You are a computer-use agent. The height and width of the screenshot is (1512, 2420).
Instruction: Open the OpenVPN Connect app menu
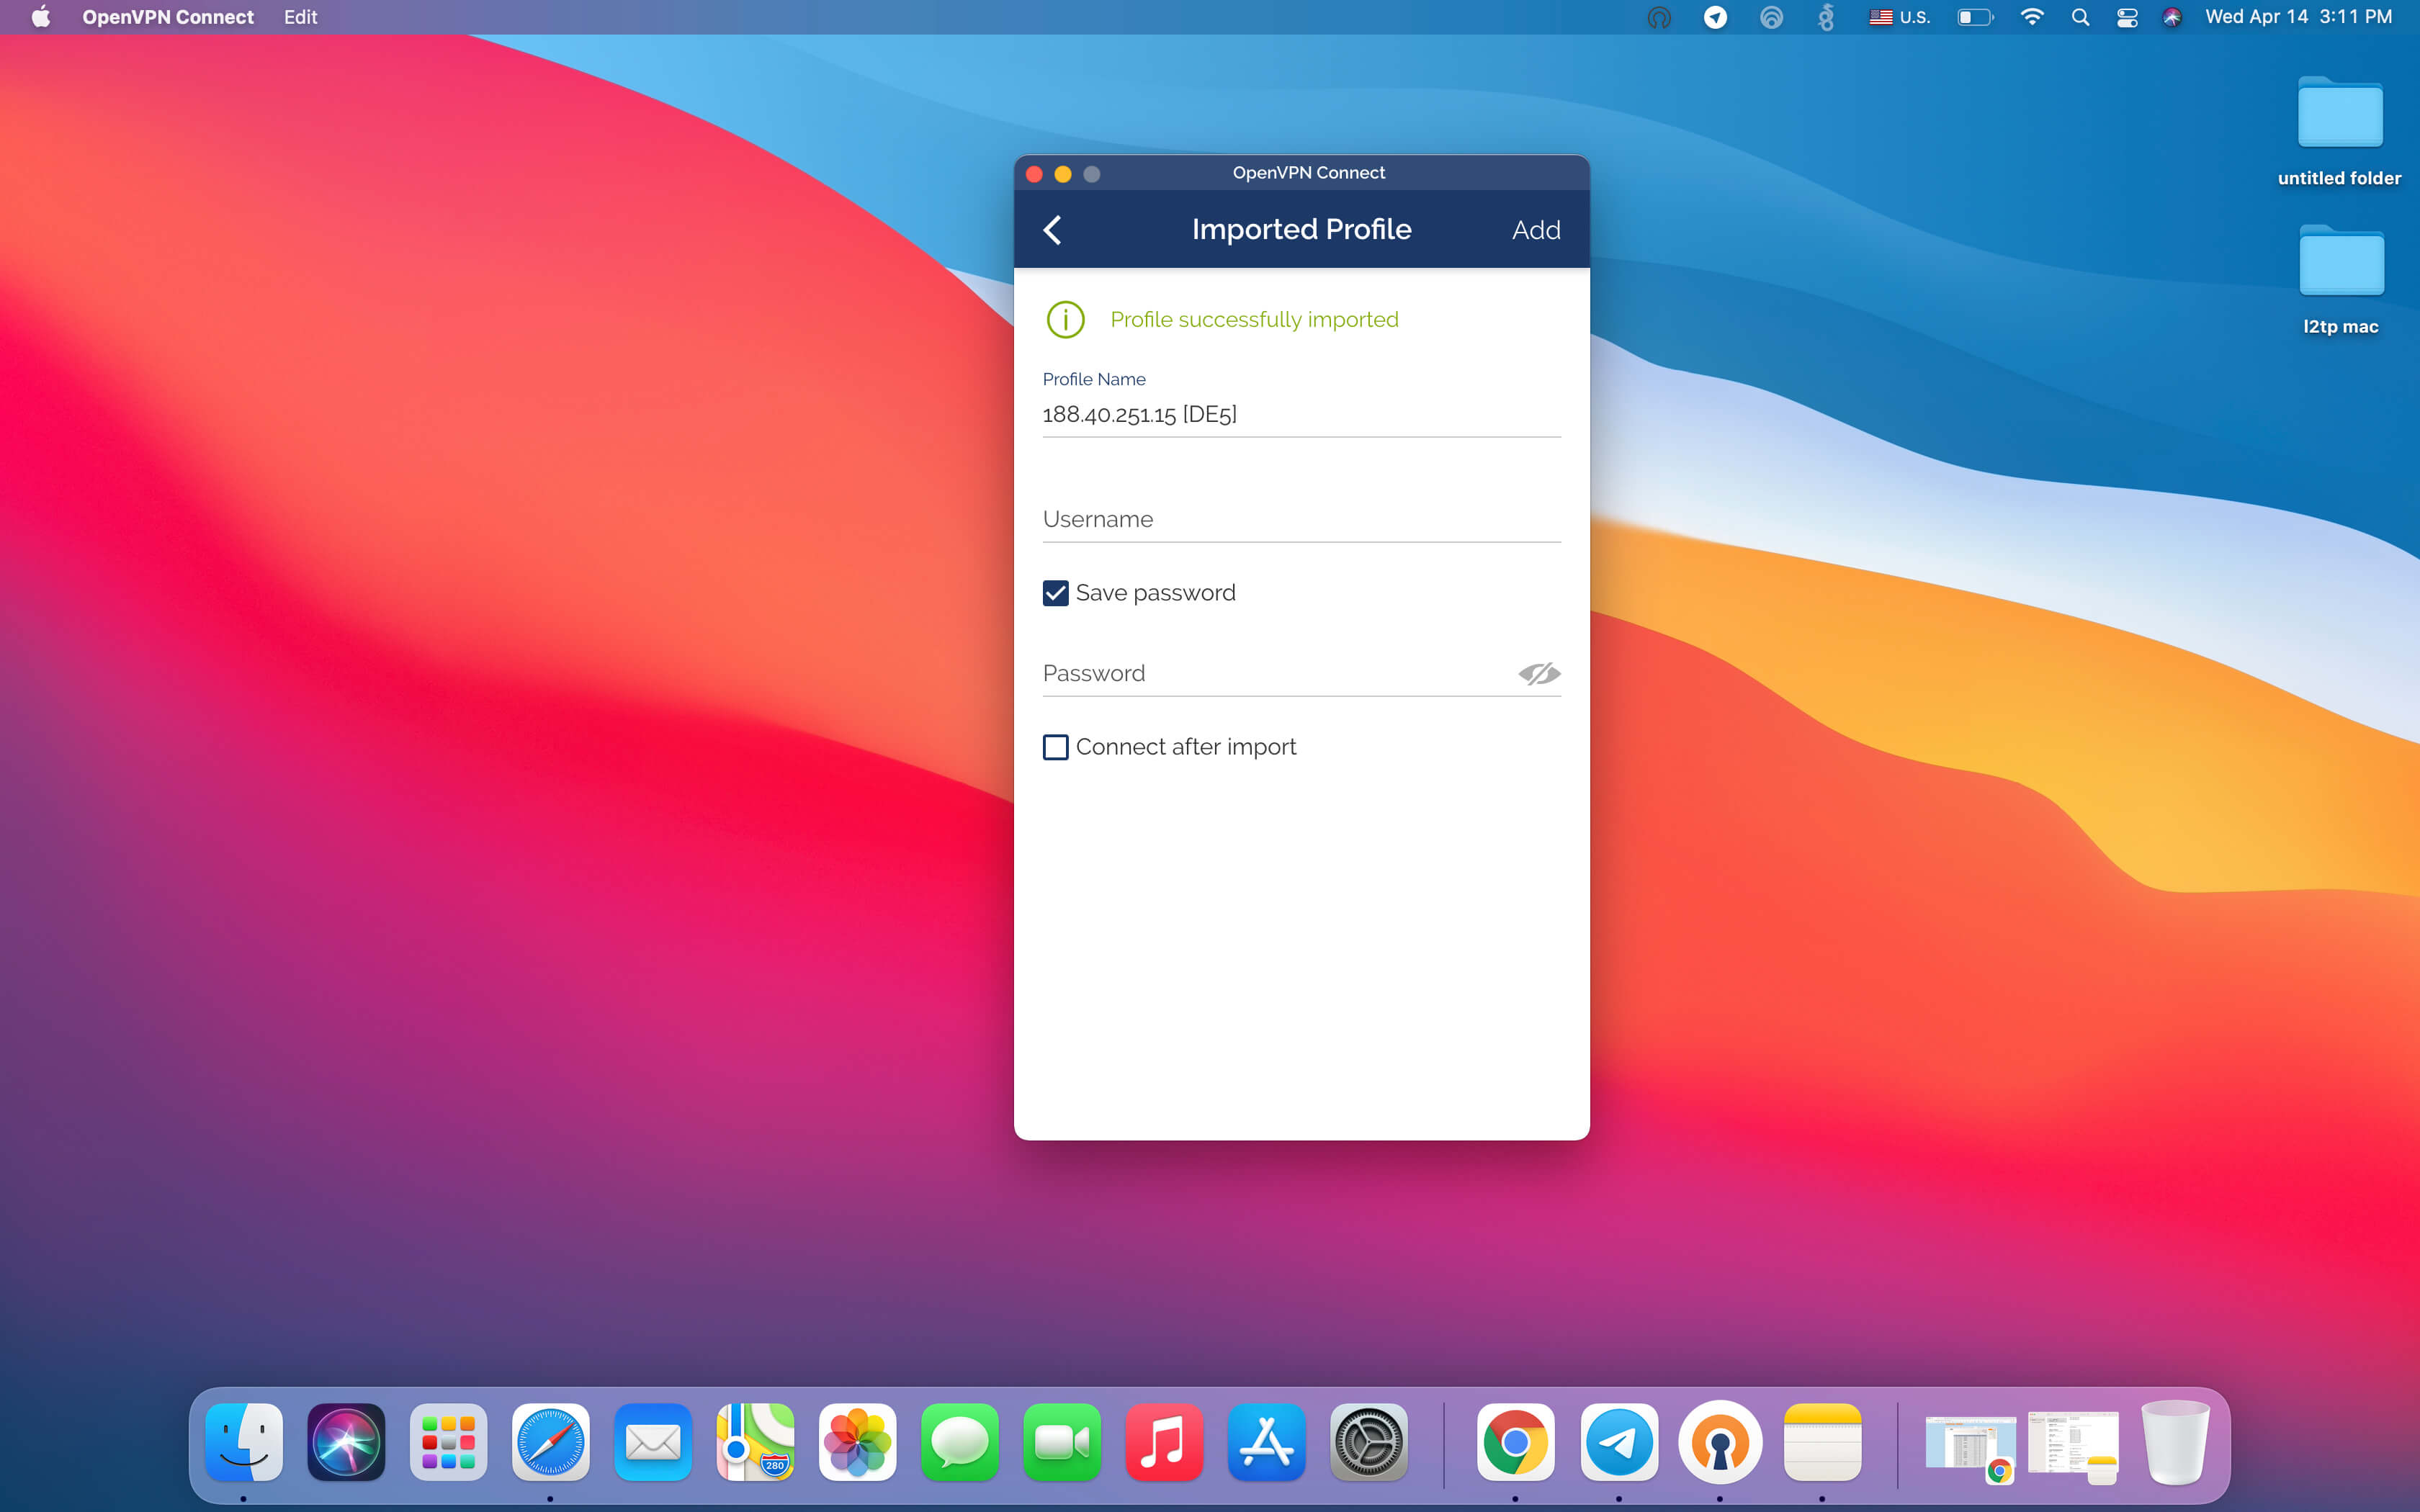(x=168, y=17)
